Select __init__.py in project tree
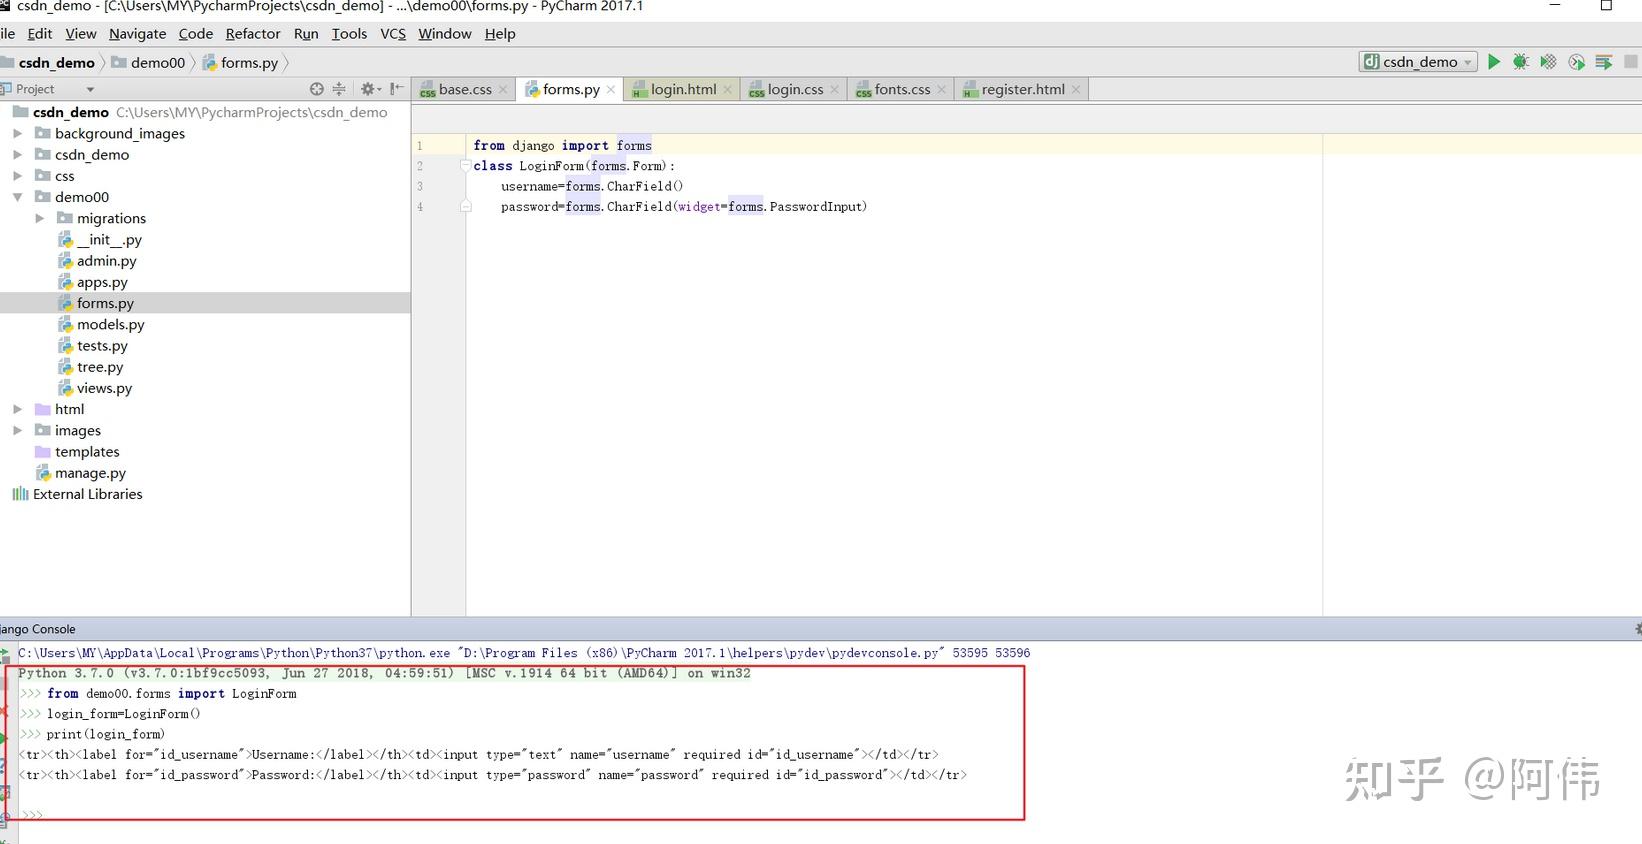 coord(100,240)
